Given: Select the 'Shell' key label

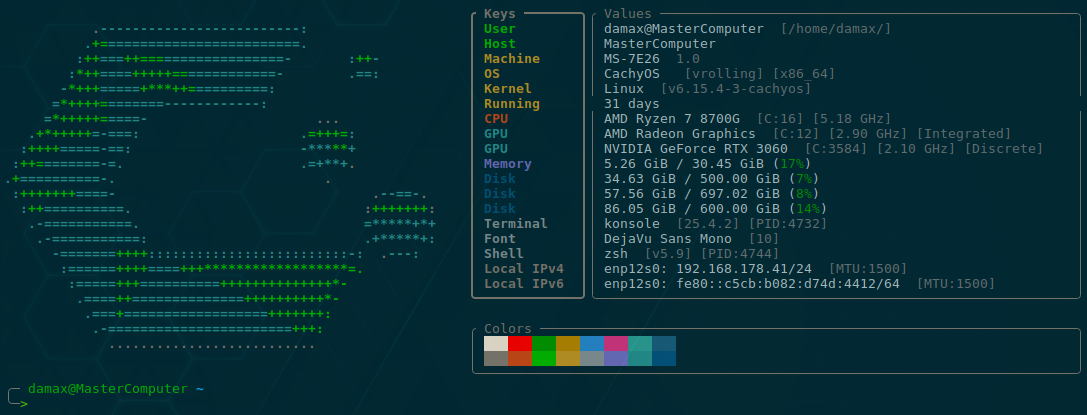Looking at the screenshot, I should pos(504,254).
